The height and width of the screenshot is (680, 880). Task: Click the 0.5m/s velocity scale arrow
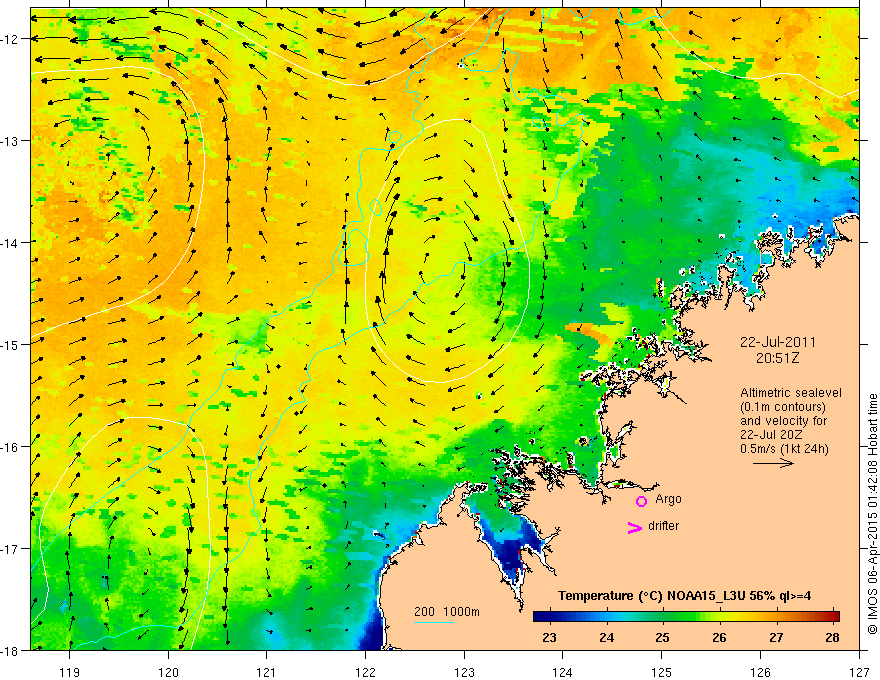tap(773, 463)
